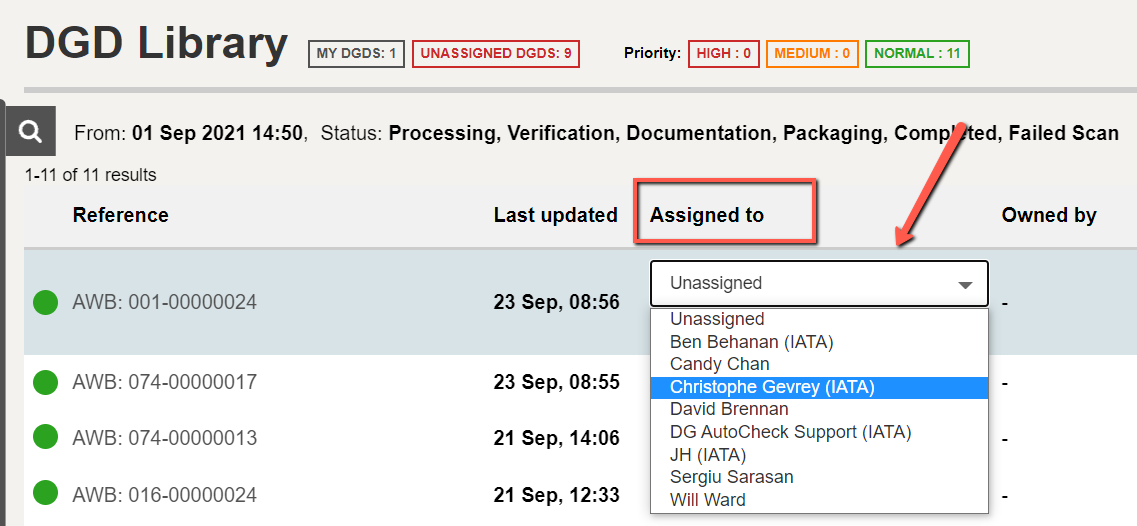Open AWB: 074-00000017 reference row
This screenshot has height=526, width=1137.
[x=164, y=382]
